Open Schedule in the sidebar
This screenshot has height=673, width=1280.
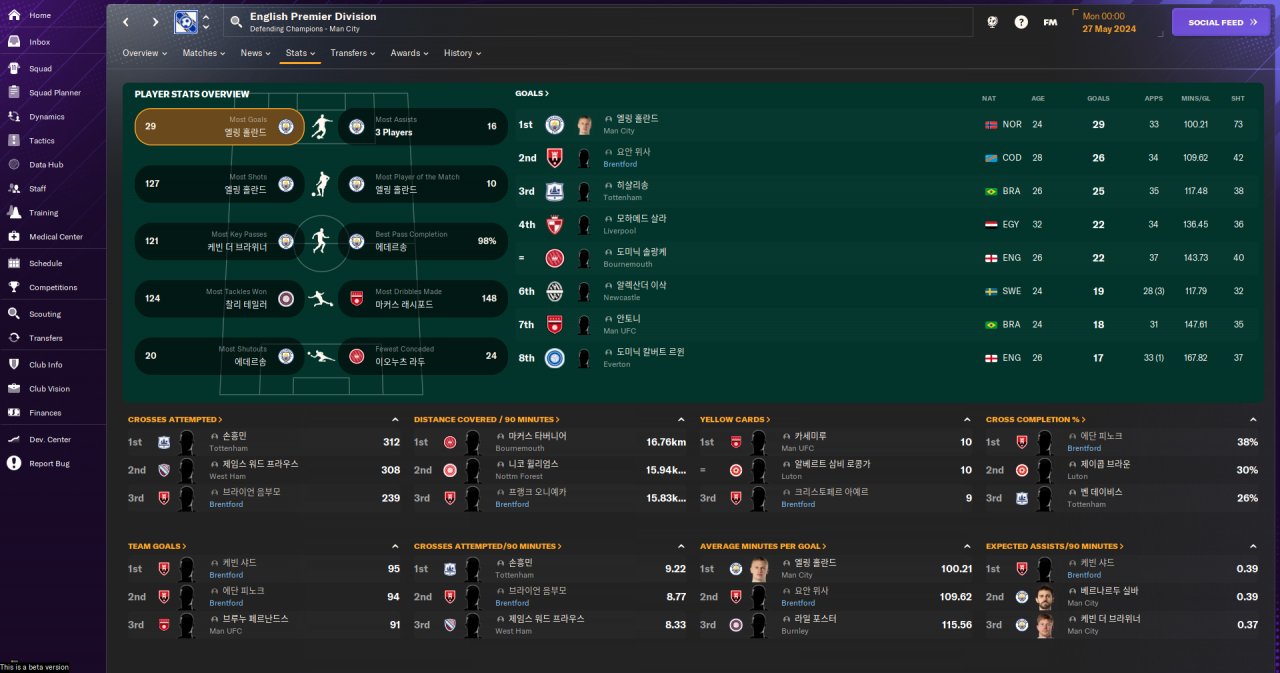tap(45, 264)
